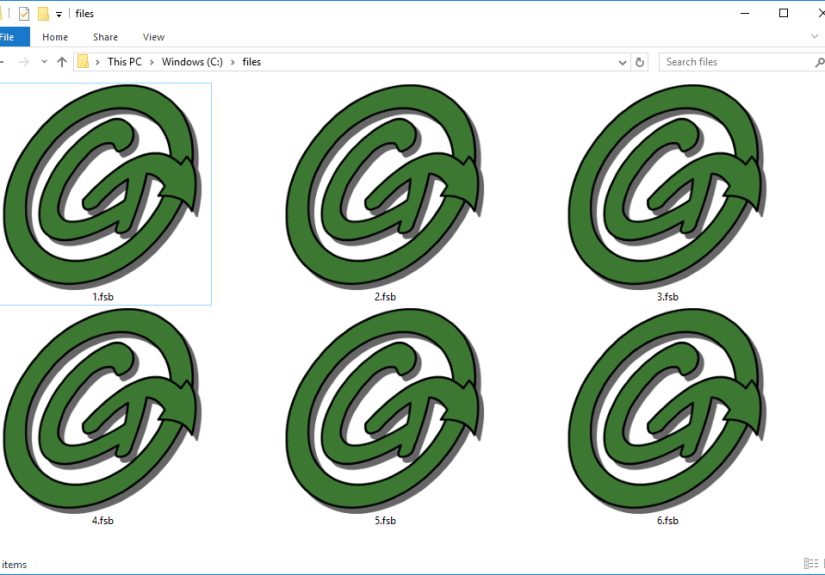
Task: Minimize the files window
Action: point(744,13)
